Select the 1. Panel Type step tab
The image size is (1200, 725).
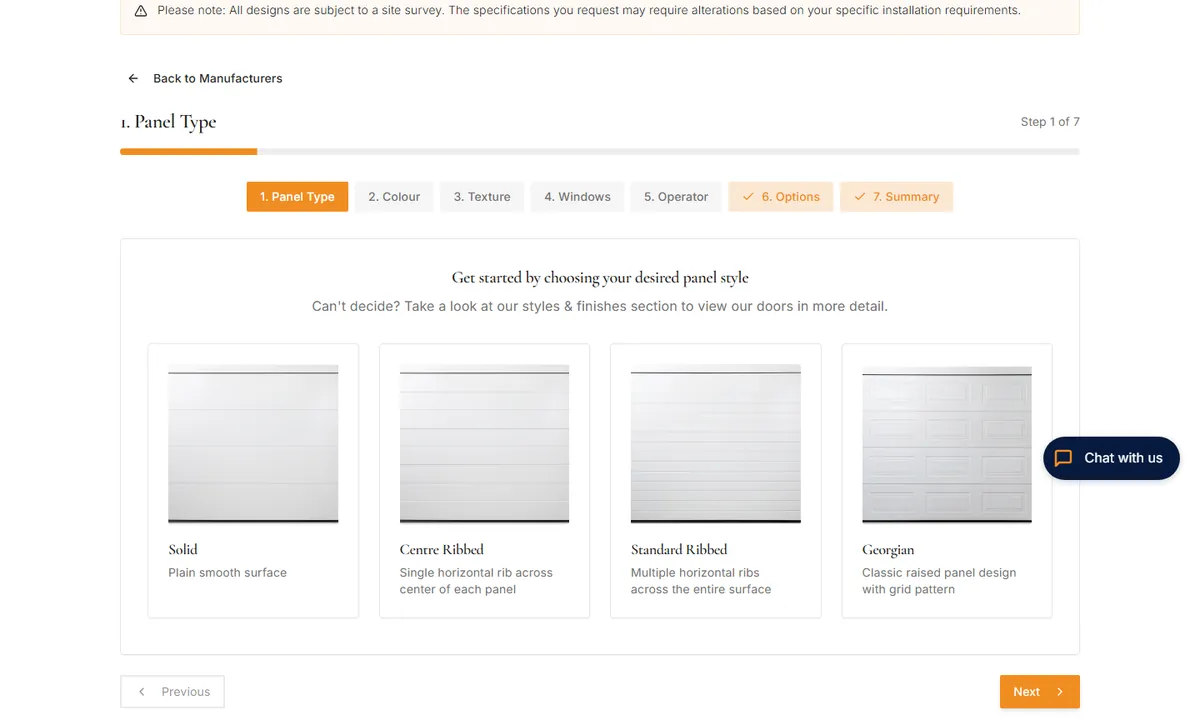tap(297, 197)
